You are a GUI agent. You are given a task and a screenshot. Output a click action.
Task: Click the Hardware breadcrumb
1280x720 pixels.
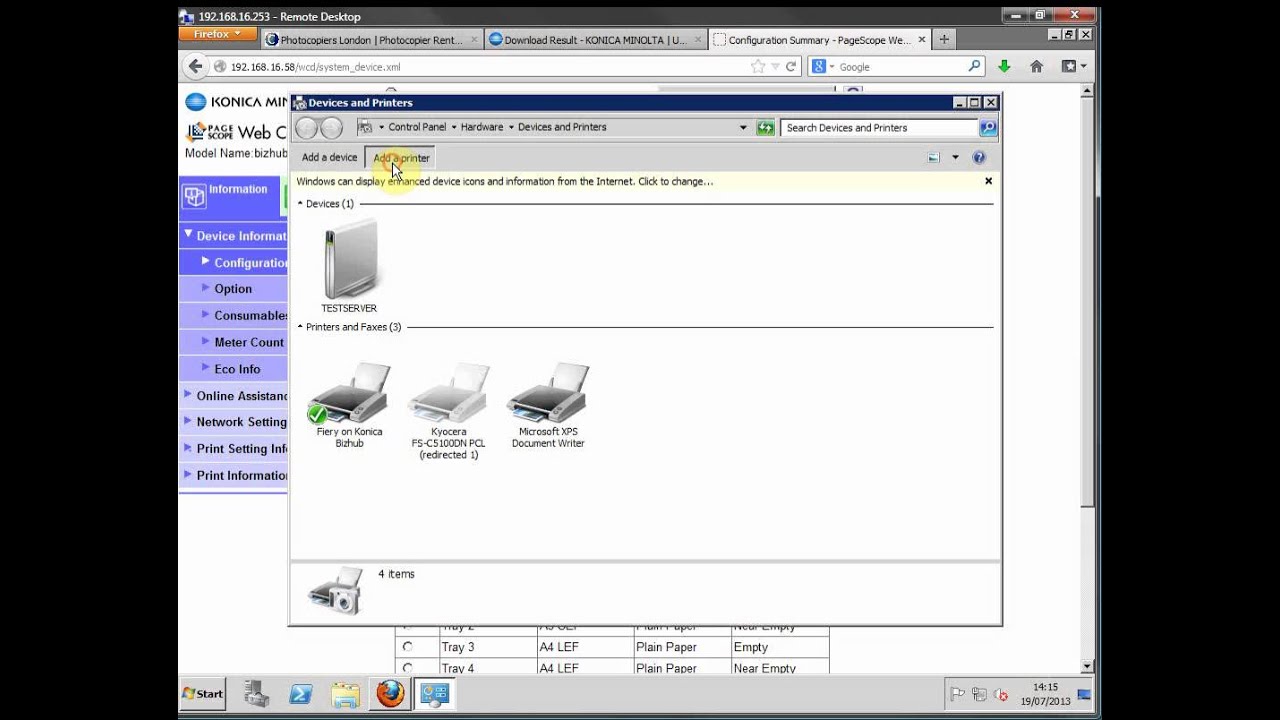coord(482,127)
